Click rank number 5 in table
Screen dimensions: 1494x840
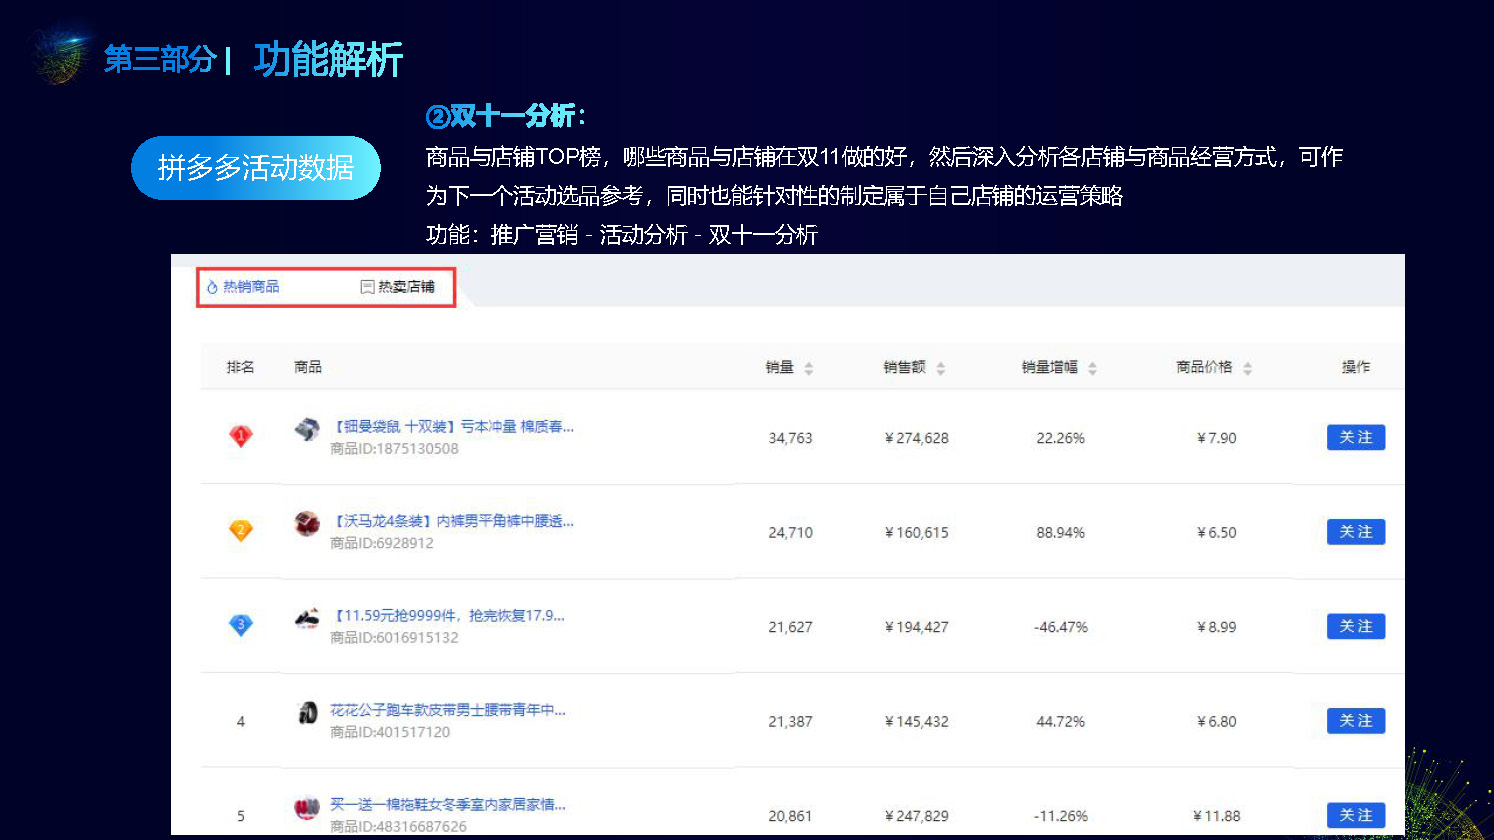pos(240,816)
